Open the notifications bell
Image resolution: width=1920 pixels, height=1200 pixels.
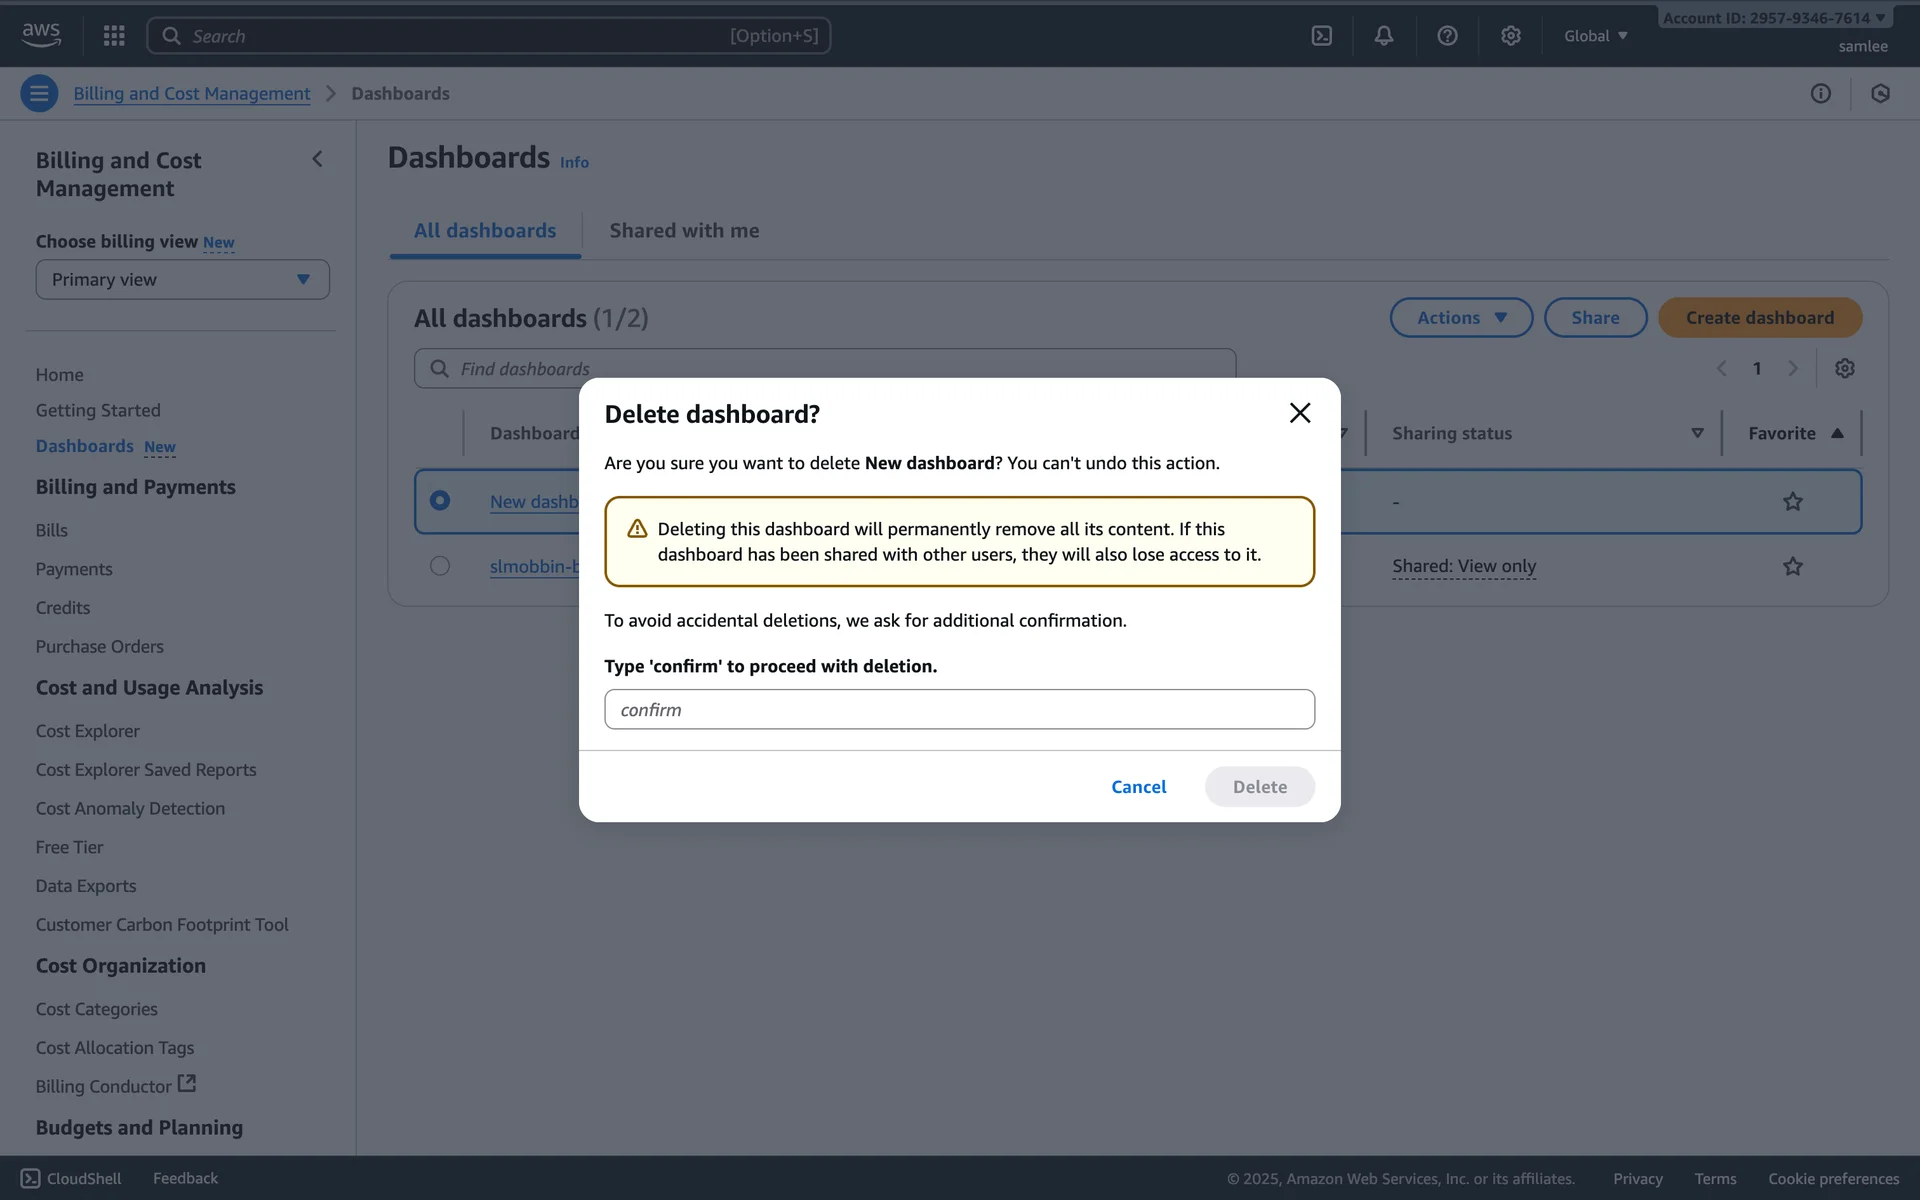(1383, 36)
